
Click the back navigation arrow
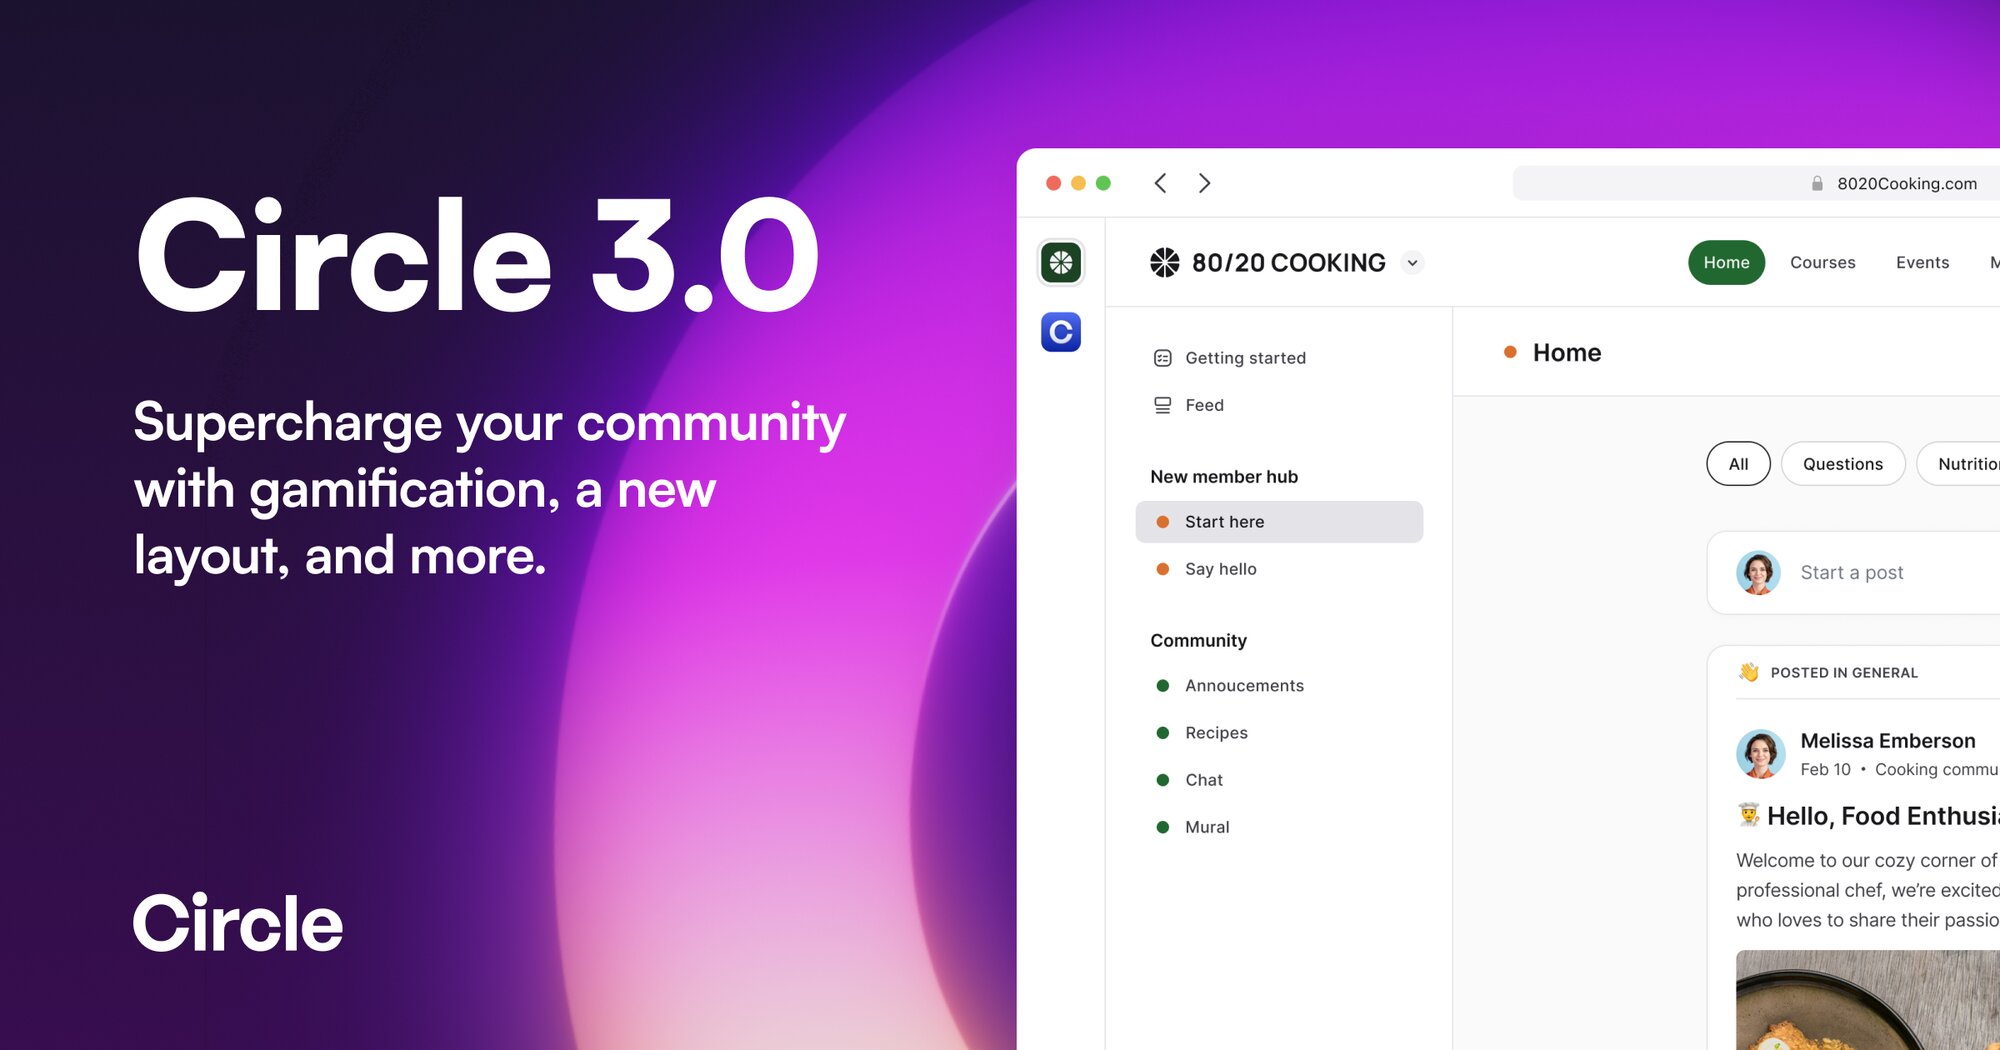1160,183
